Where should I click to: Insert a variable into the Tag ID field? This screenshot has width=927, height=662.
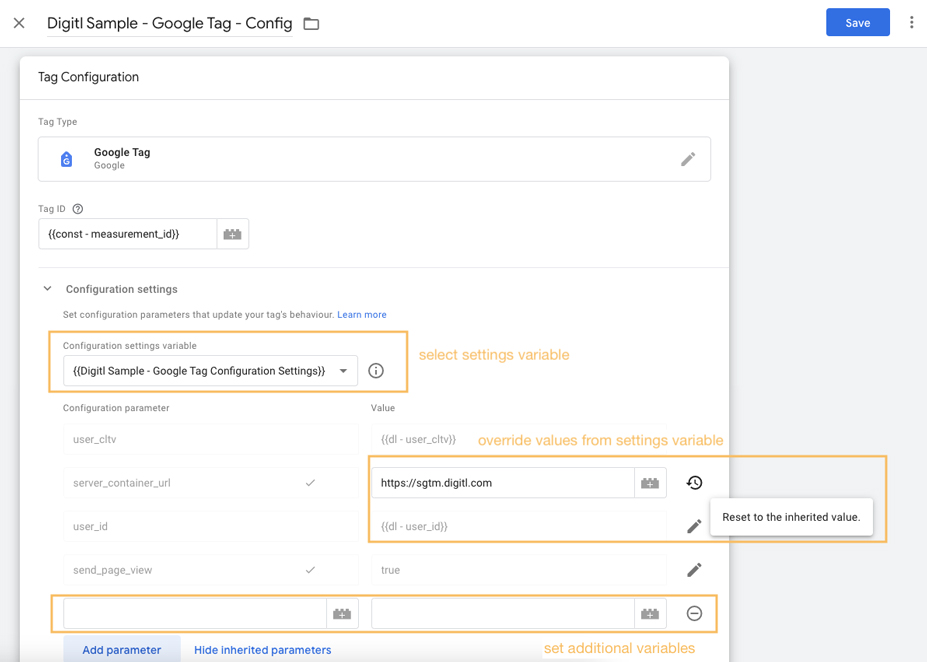(232, 234)
